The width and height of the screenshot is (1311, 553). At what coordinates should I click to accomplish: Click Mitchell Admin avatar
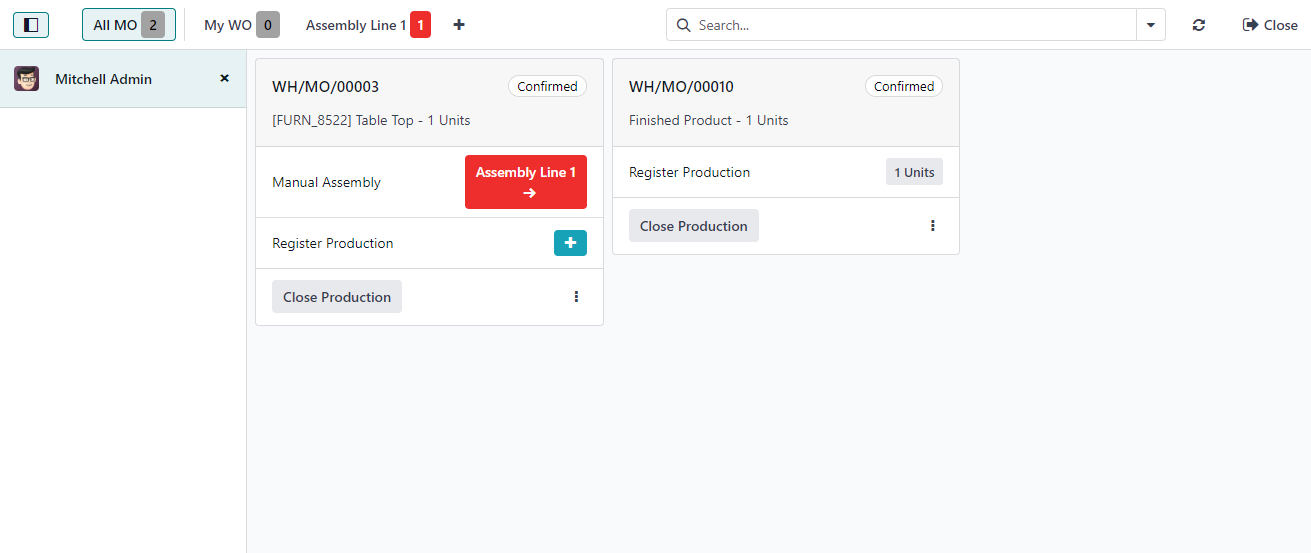point(27,79)
